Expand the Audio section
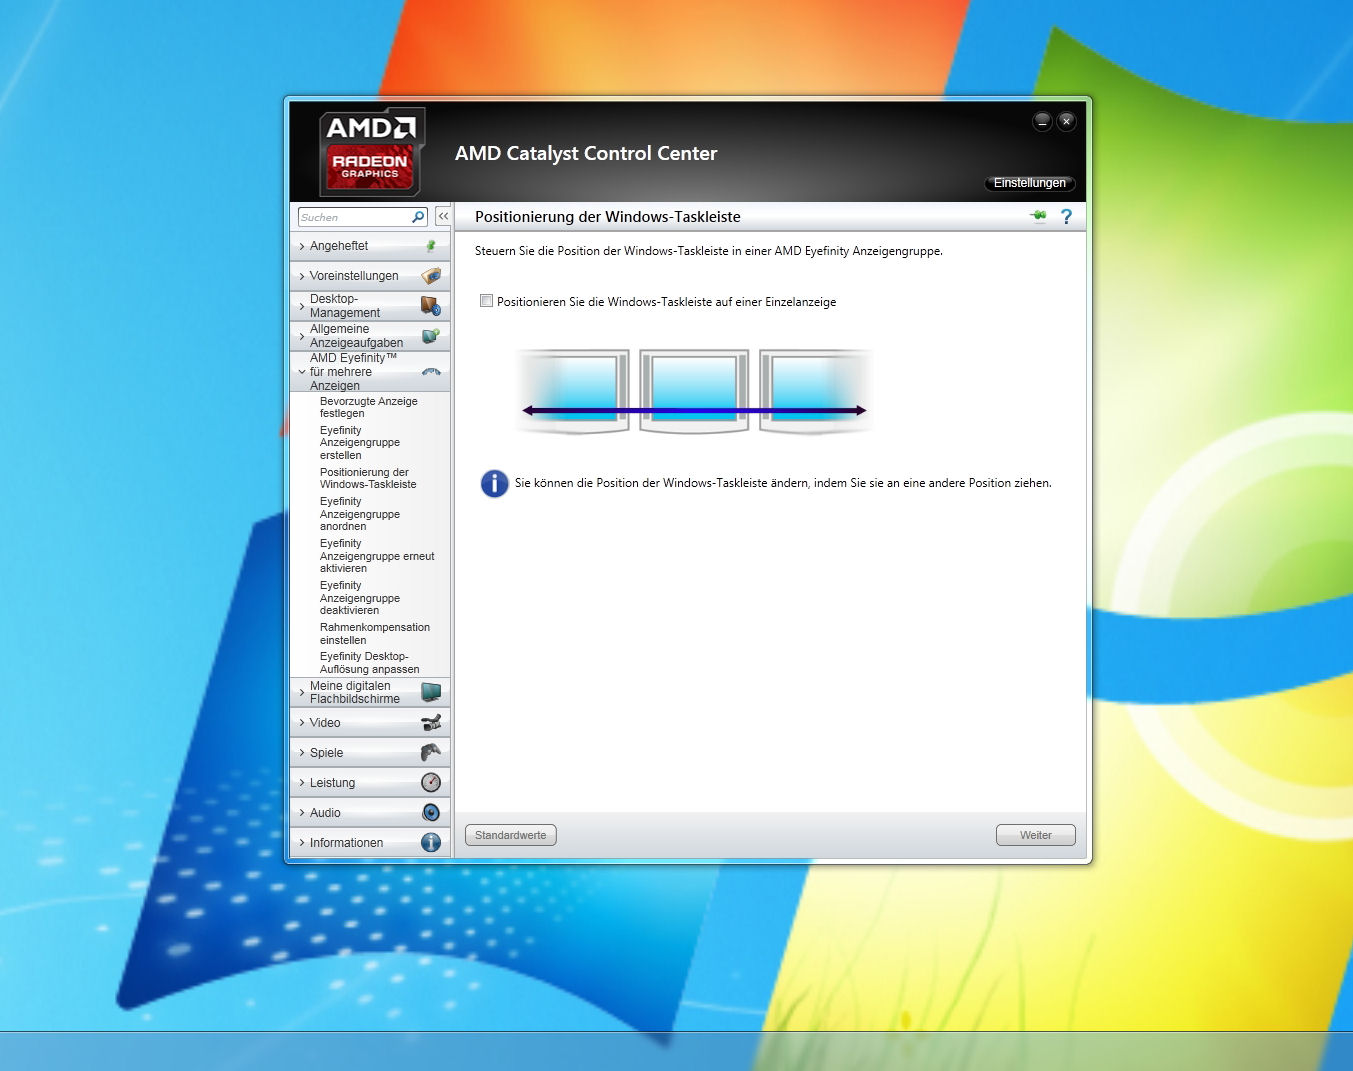Screen dimensions: 1353x1071 point(371,812)
